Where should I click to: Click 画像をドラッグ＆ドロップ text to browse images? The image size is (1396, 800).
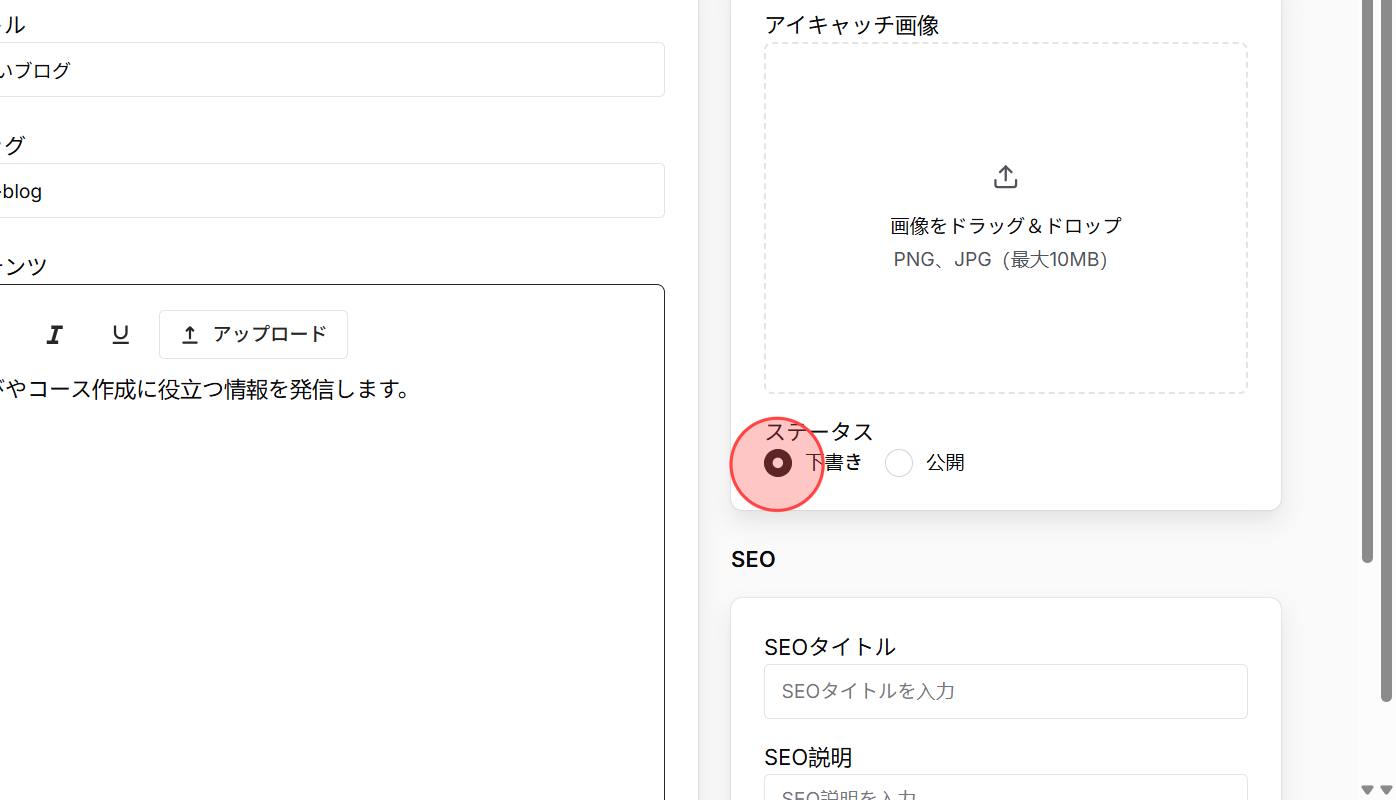1005,226
